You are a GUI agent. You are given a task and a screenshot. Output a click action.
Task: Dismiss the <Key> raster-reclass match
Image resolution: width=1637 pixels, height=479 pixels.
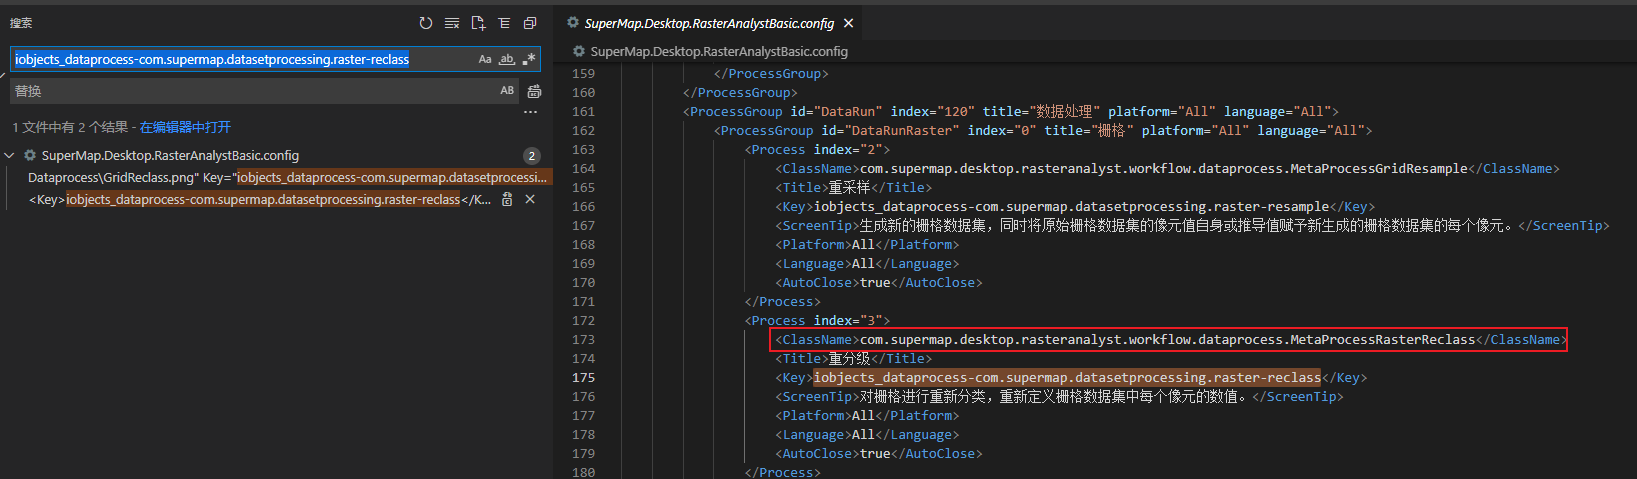coord(530,199)
